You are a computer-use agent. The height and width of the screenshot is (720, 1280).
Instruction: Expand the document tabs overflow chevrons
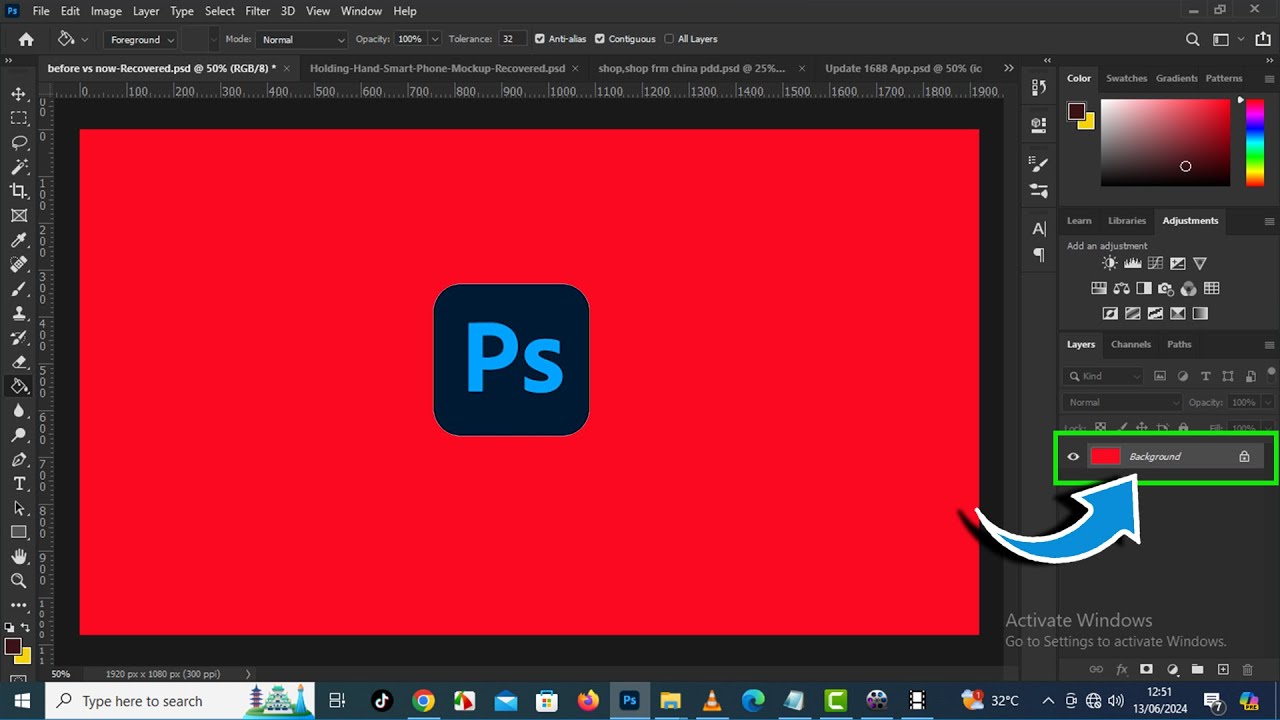(1008, 68)
